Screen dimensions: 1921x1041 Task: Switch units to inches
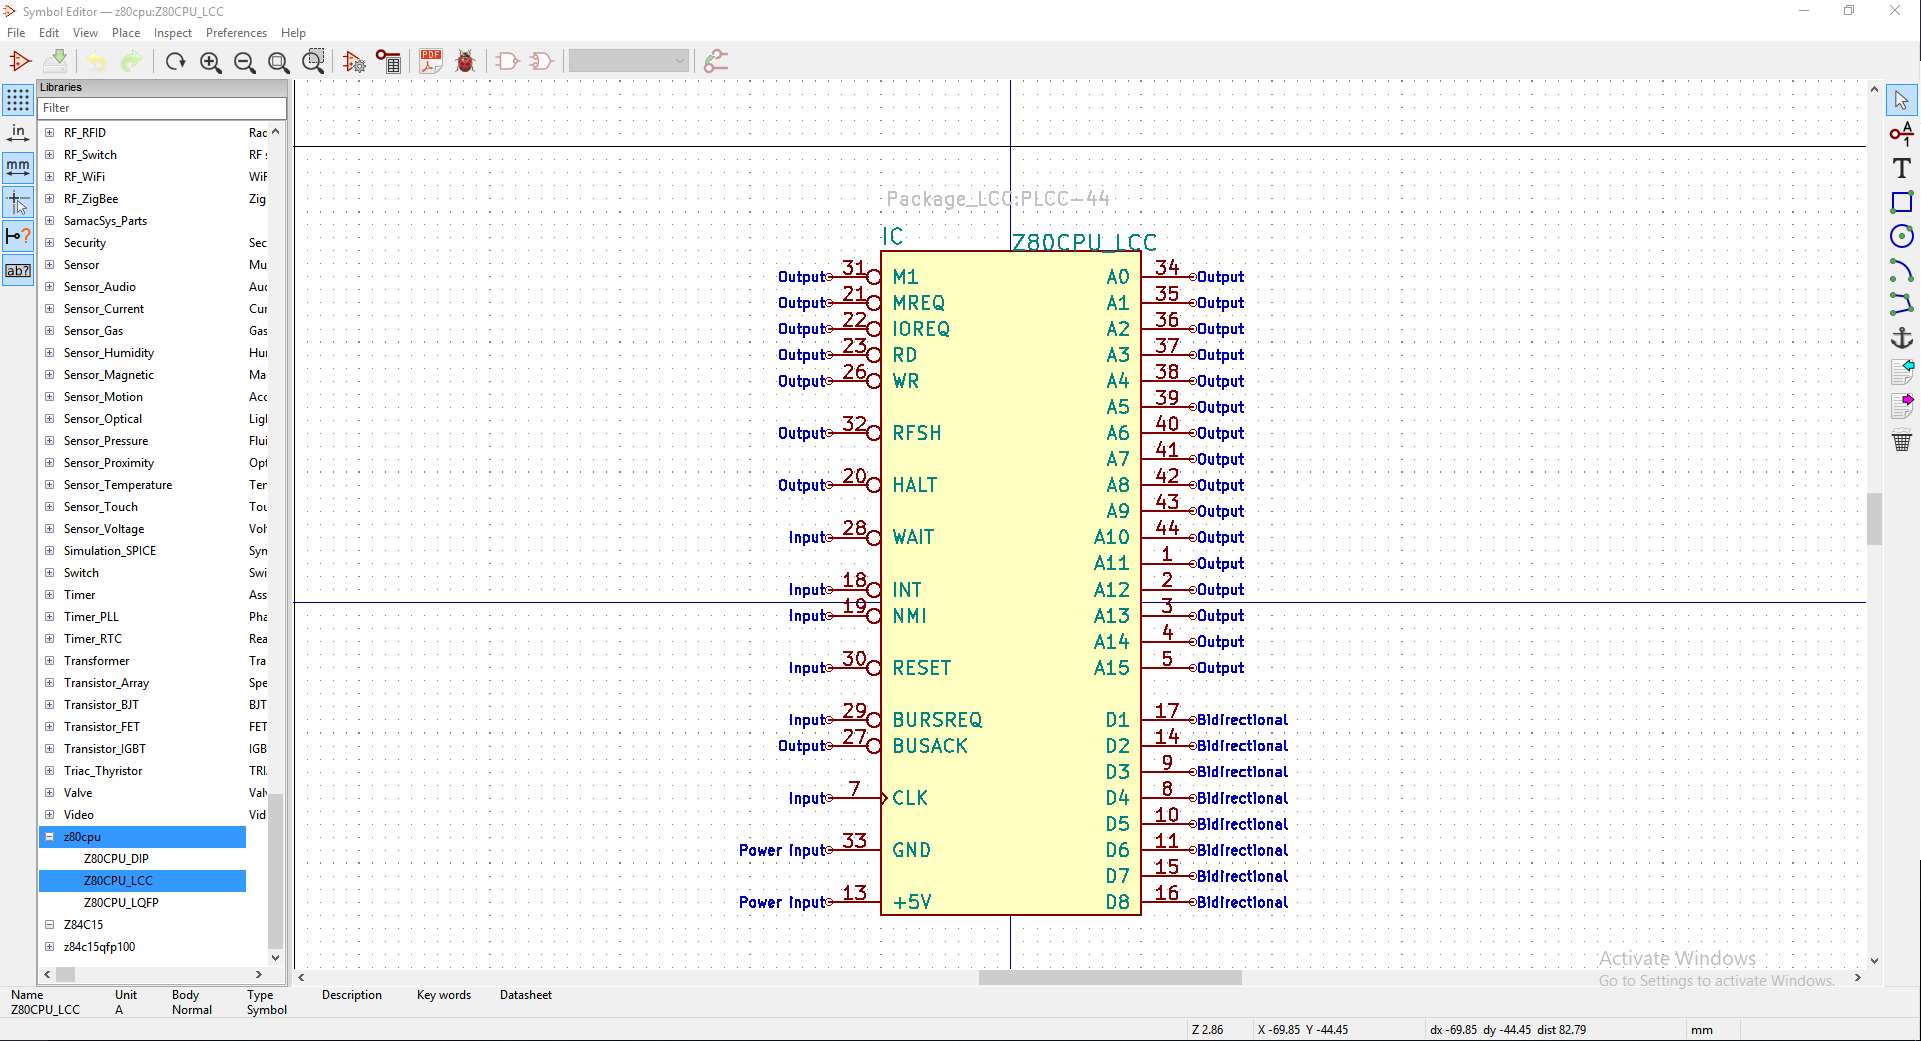coord(18,134)
